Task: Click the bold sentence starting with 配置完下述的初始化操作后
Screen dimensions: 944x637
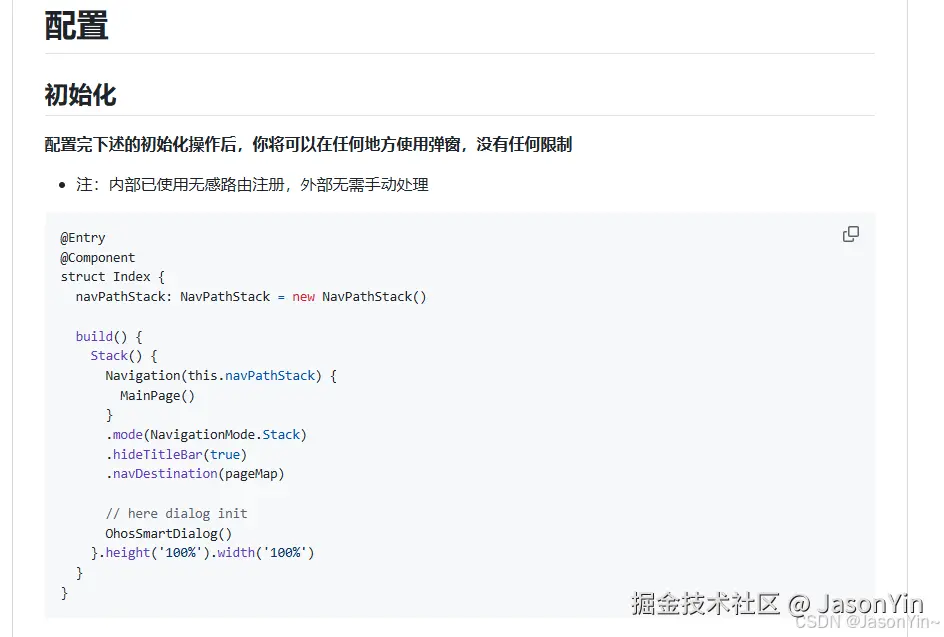Action: (308, 144)
